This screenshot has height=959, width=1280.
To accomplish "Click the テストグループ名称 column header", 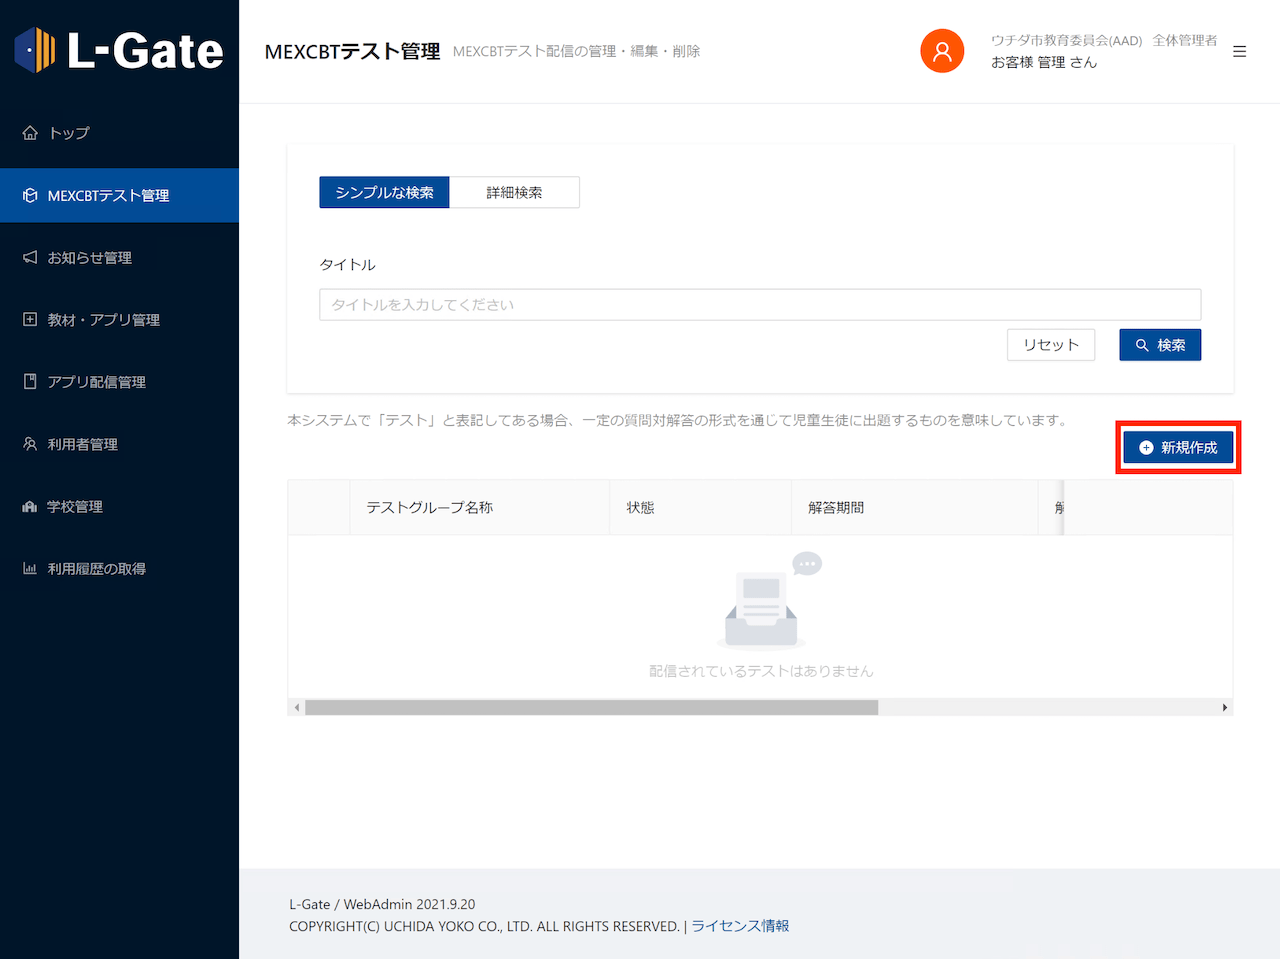I will (x=480, y=508).
